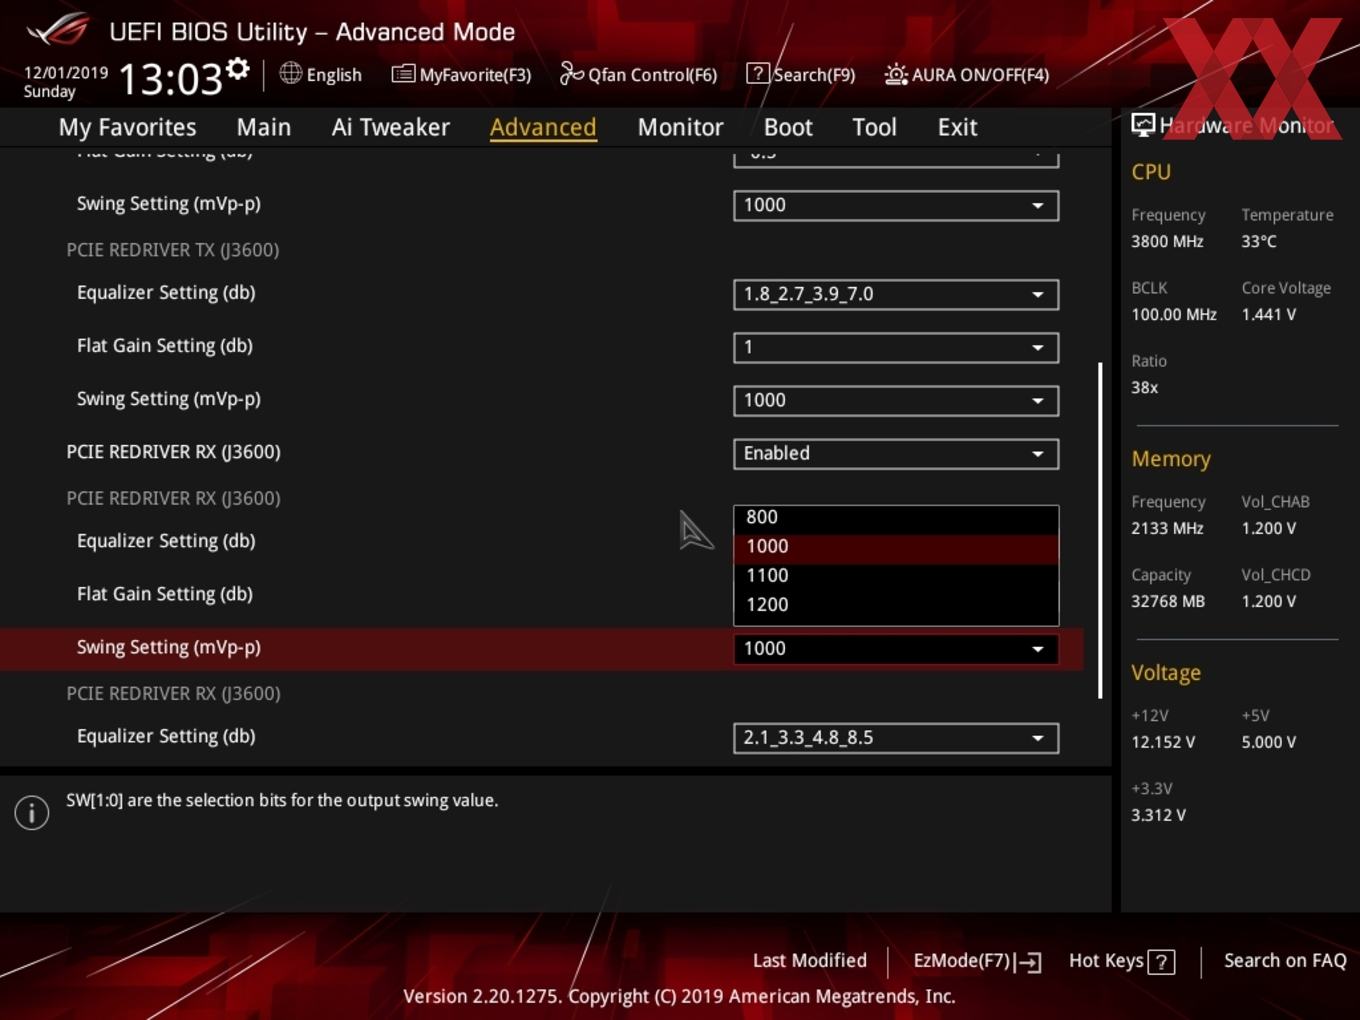Click Ratio value 38x
1360x1020 pixels.
pos(1145,387)
